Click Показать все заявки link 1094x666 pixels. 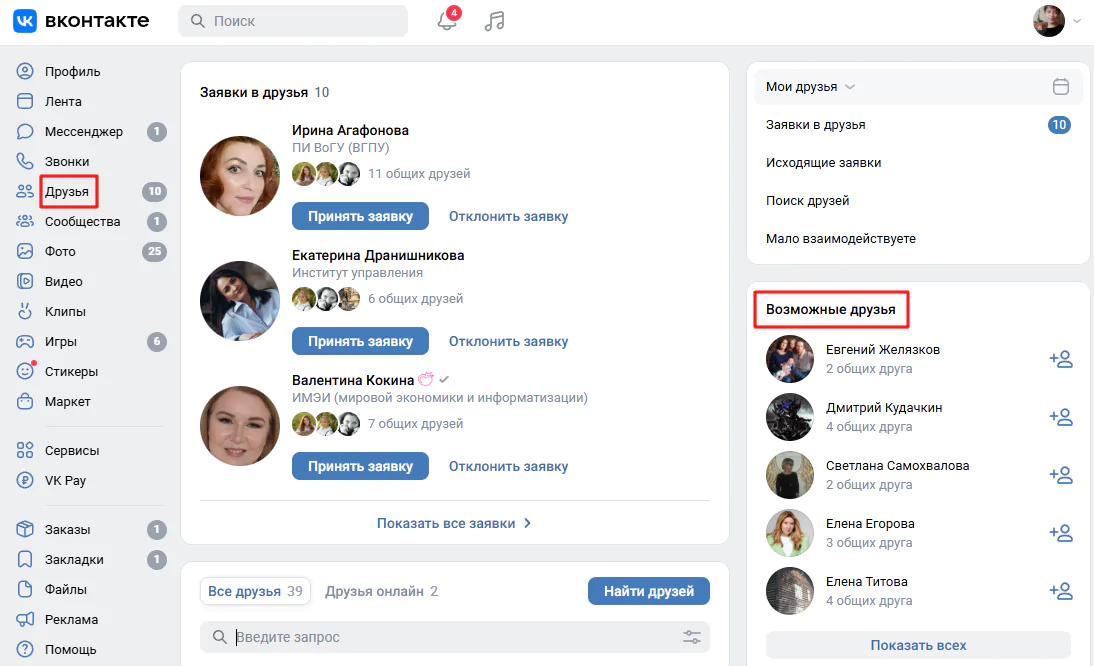454,523
